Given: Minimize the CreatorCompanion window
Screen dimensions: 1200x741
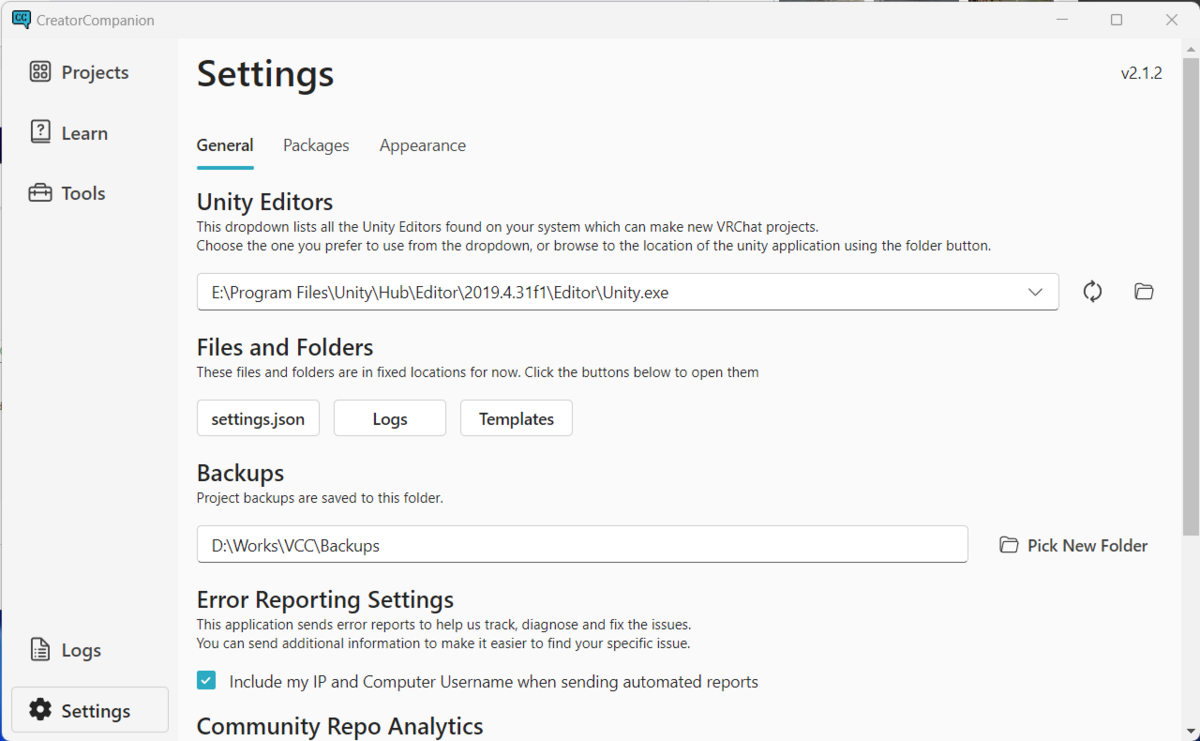Looking at the screenshot, I should tap(1061, 19).
